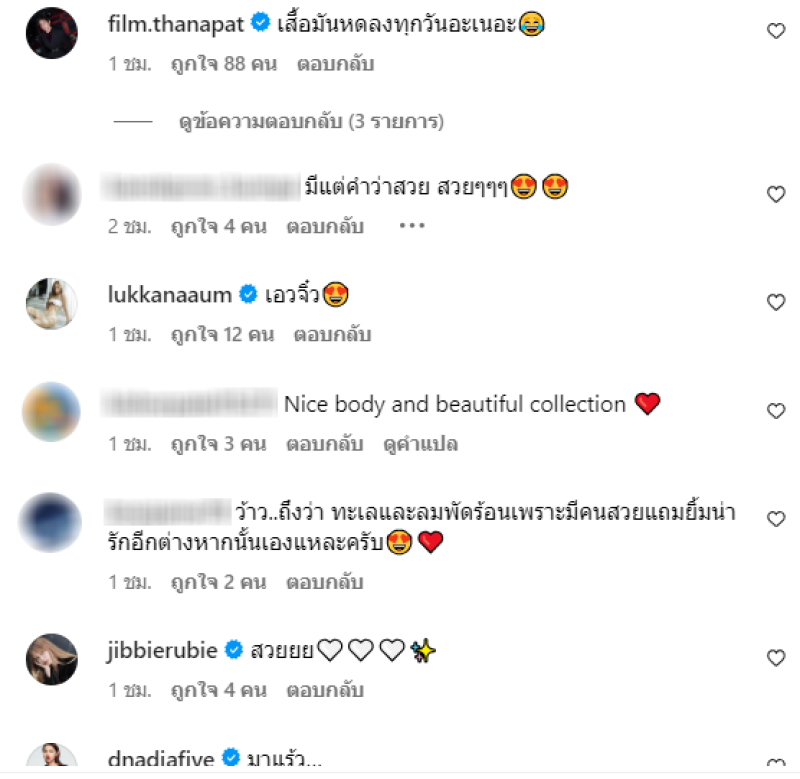View who liked lukkanaaum's comment 'ถูกใจ 12 คน'

pyautogui.click(x=222, y=335)
